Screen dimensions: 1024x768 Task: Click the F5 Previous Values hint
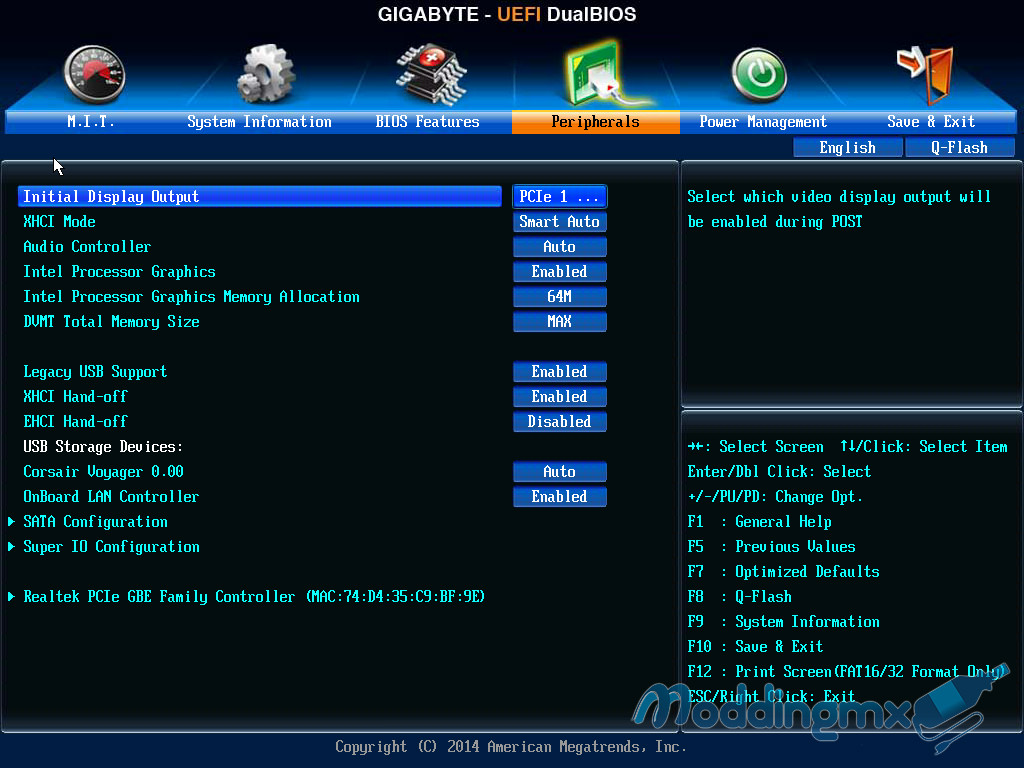[x=771, y=547]
